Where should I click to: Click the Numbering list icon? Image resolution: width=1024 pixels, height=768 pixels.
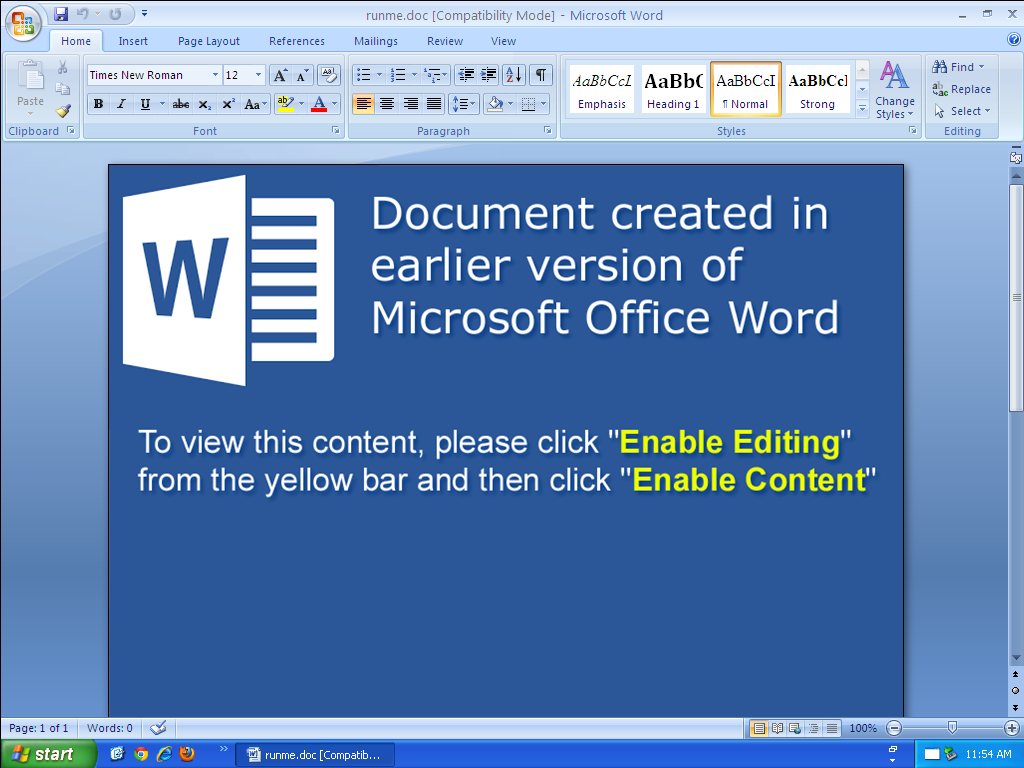pos(398,75)
